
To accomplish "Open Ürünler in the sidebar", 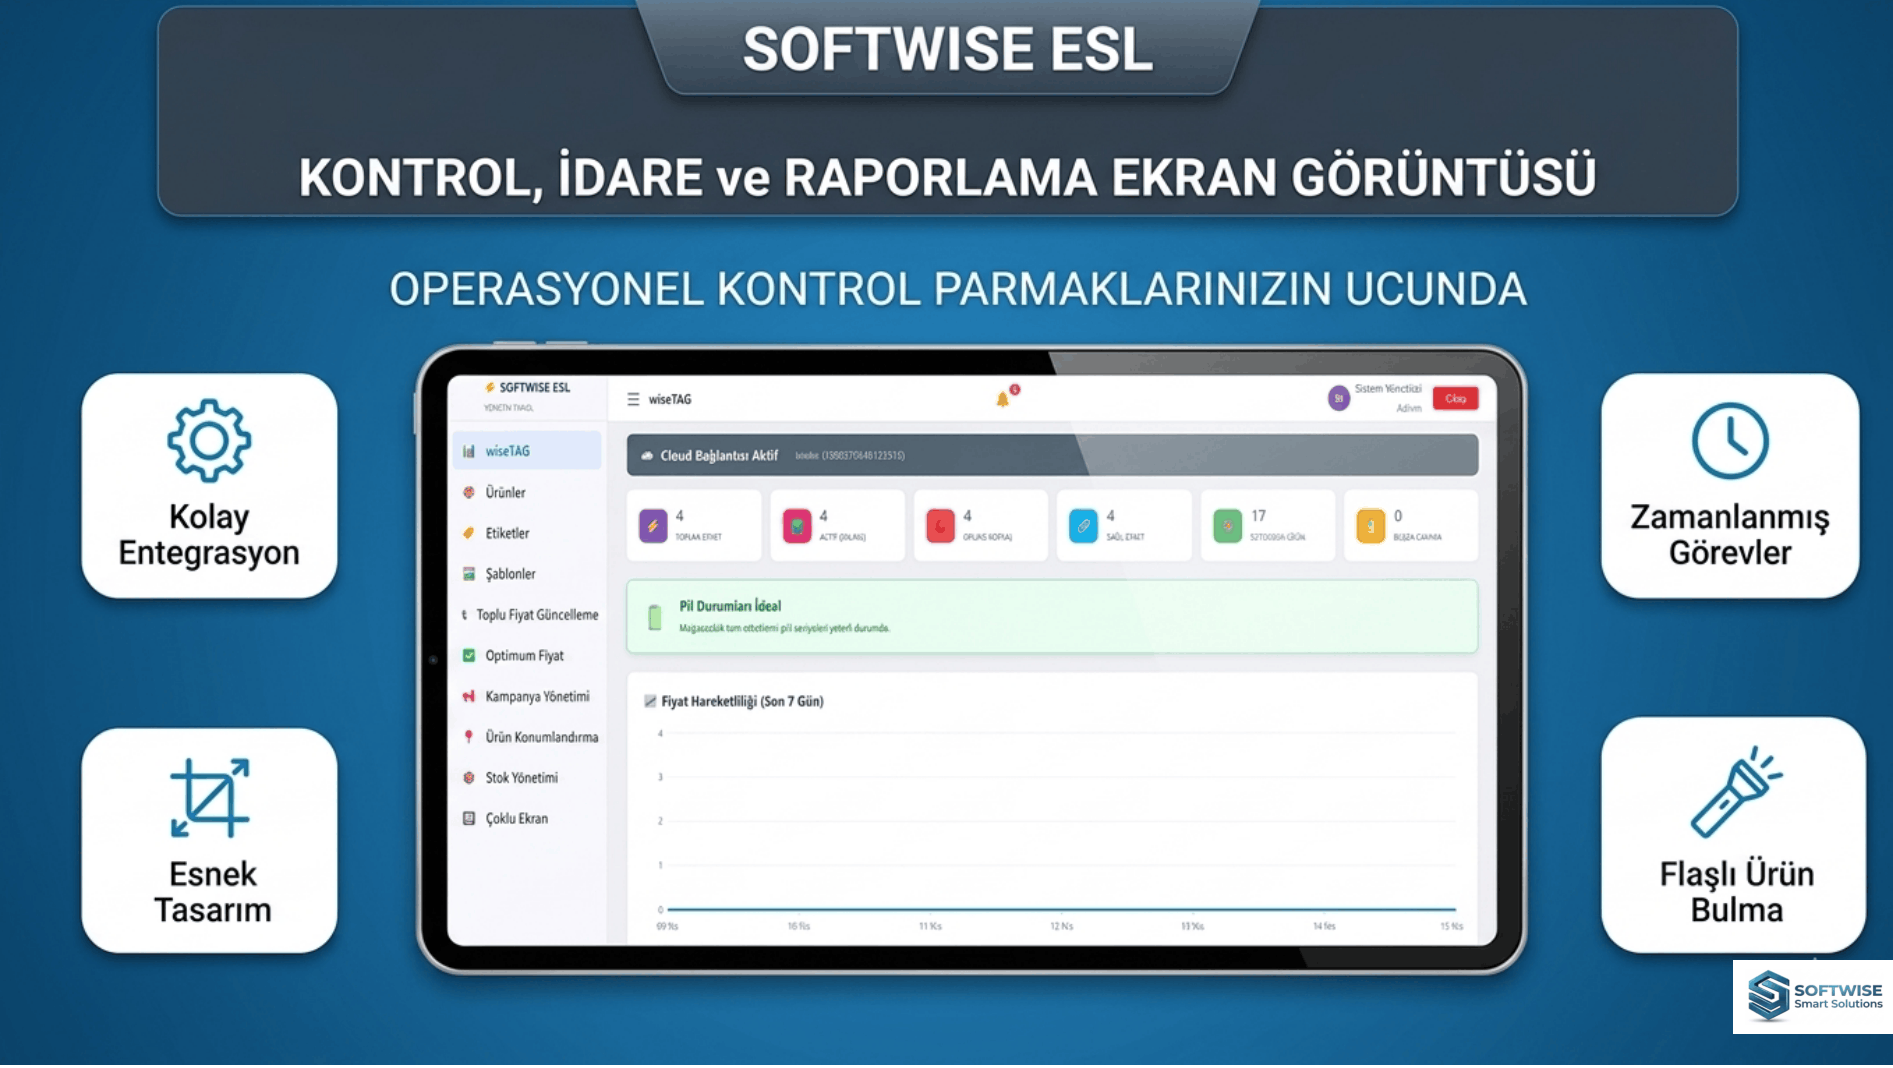I will tap(527, 492).
